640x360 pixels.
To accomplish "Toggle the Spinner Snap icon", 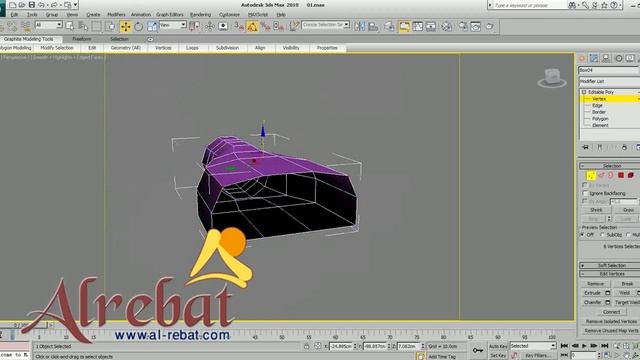I will coord(279,27).
